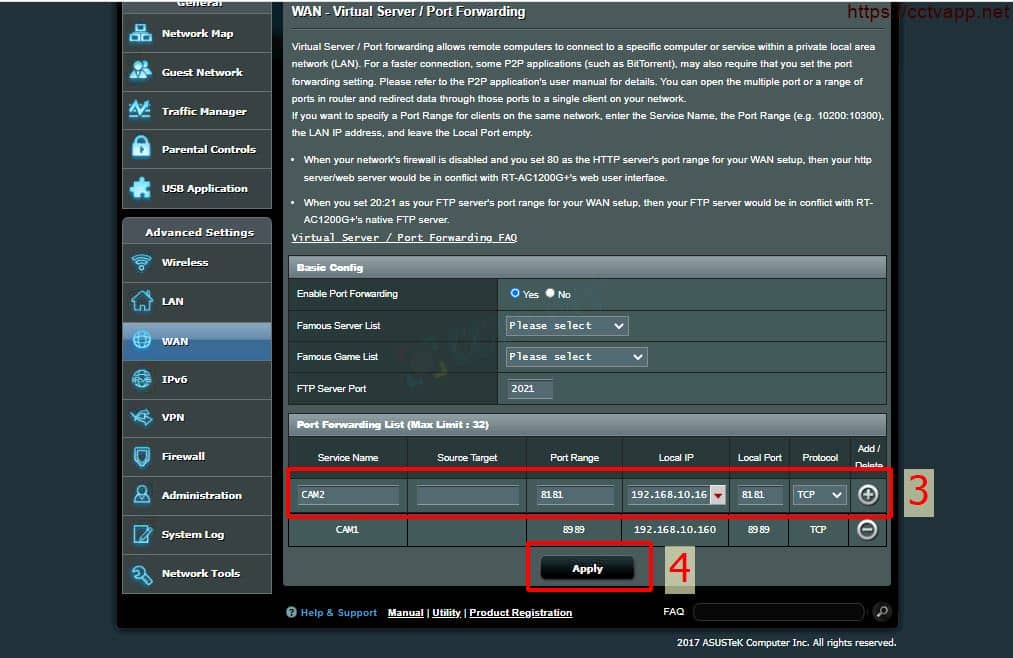The height and width of the screenshot is (658, 1013).
Task: Click the FAQ search magnifier icon
Action: [x=881, y=611]
